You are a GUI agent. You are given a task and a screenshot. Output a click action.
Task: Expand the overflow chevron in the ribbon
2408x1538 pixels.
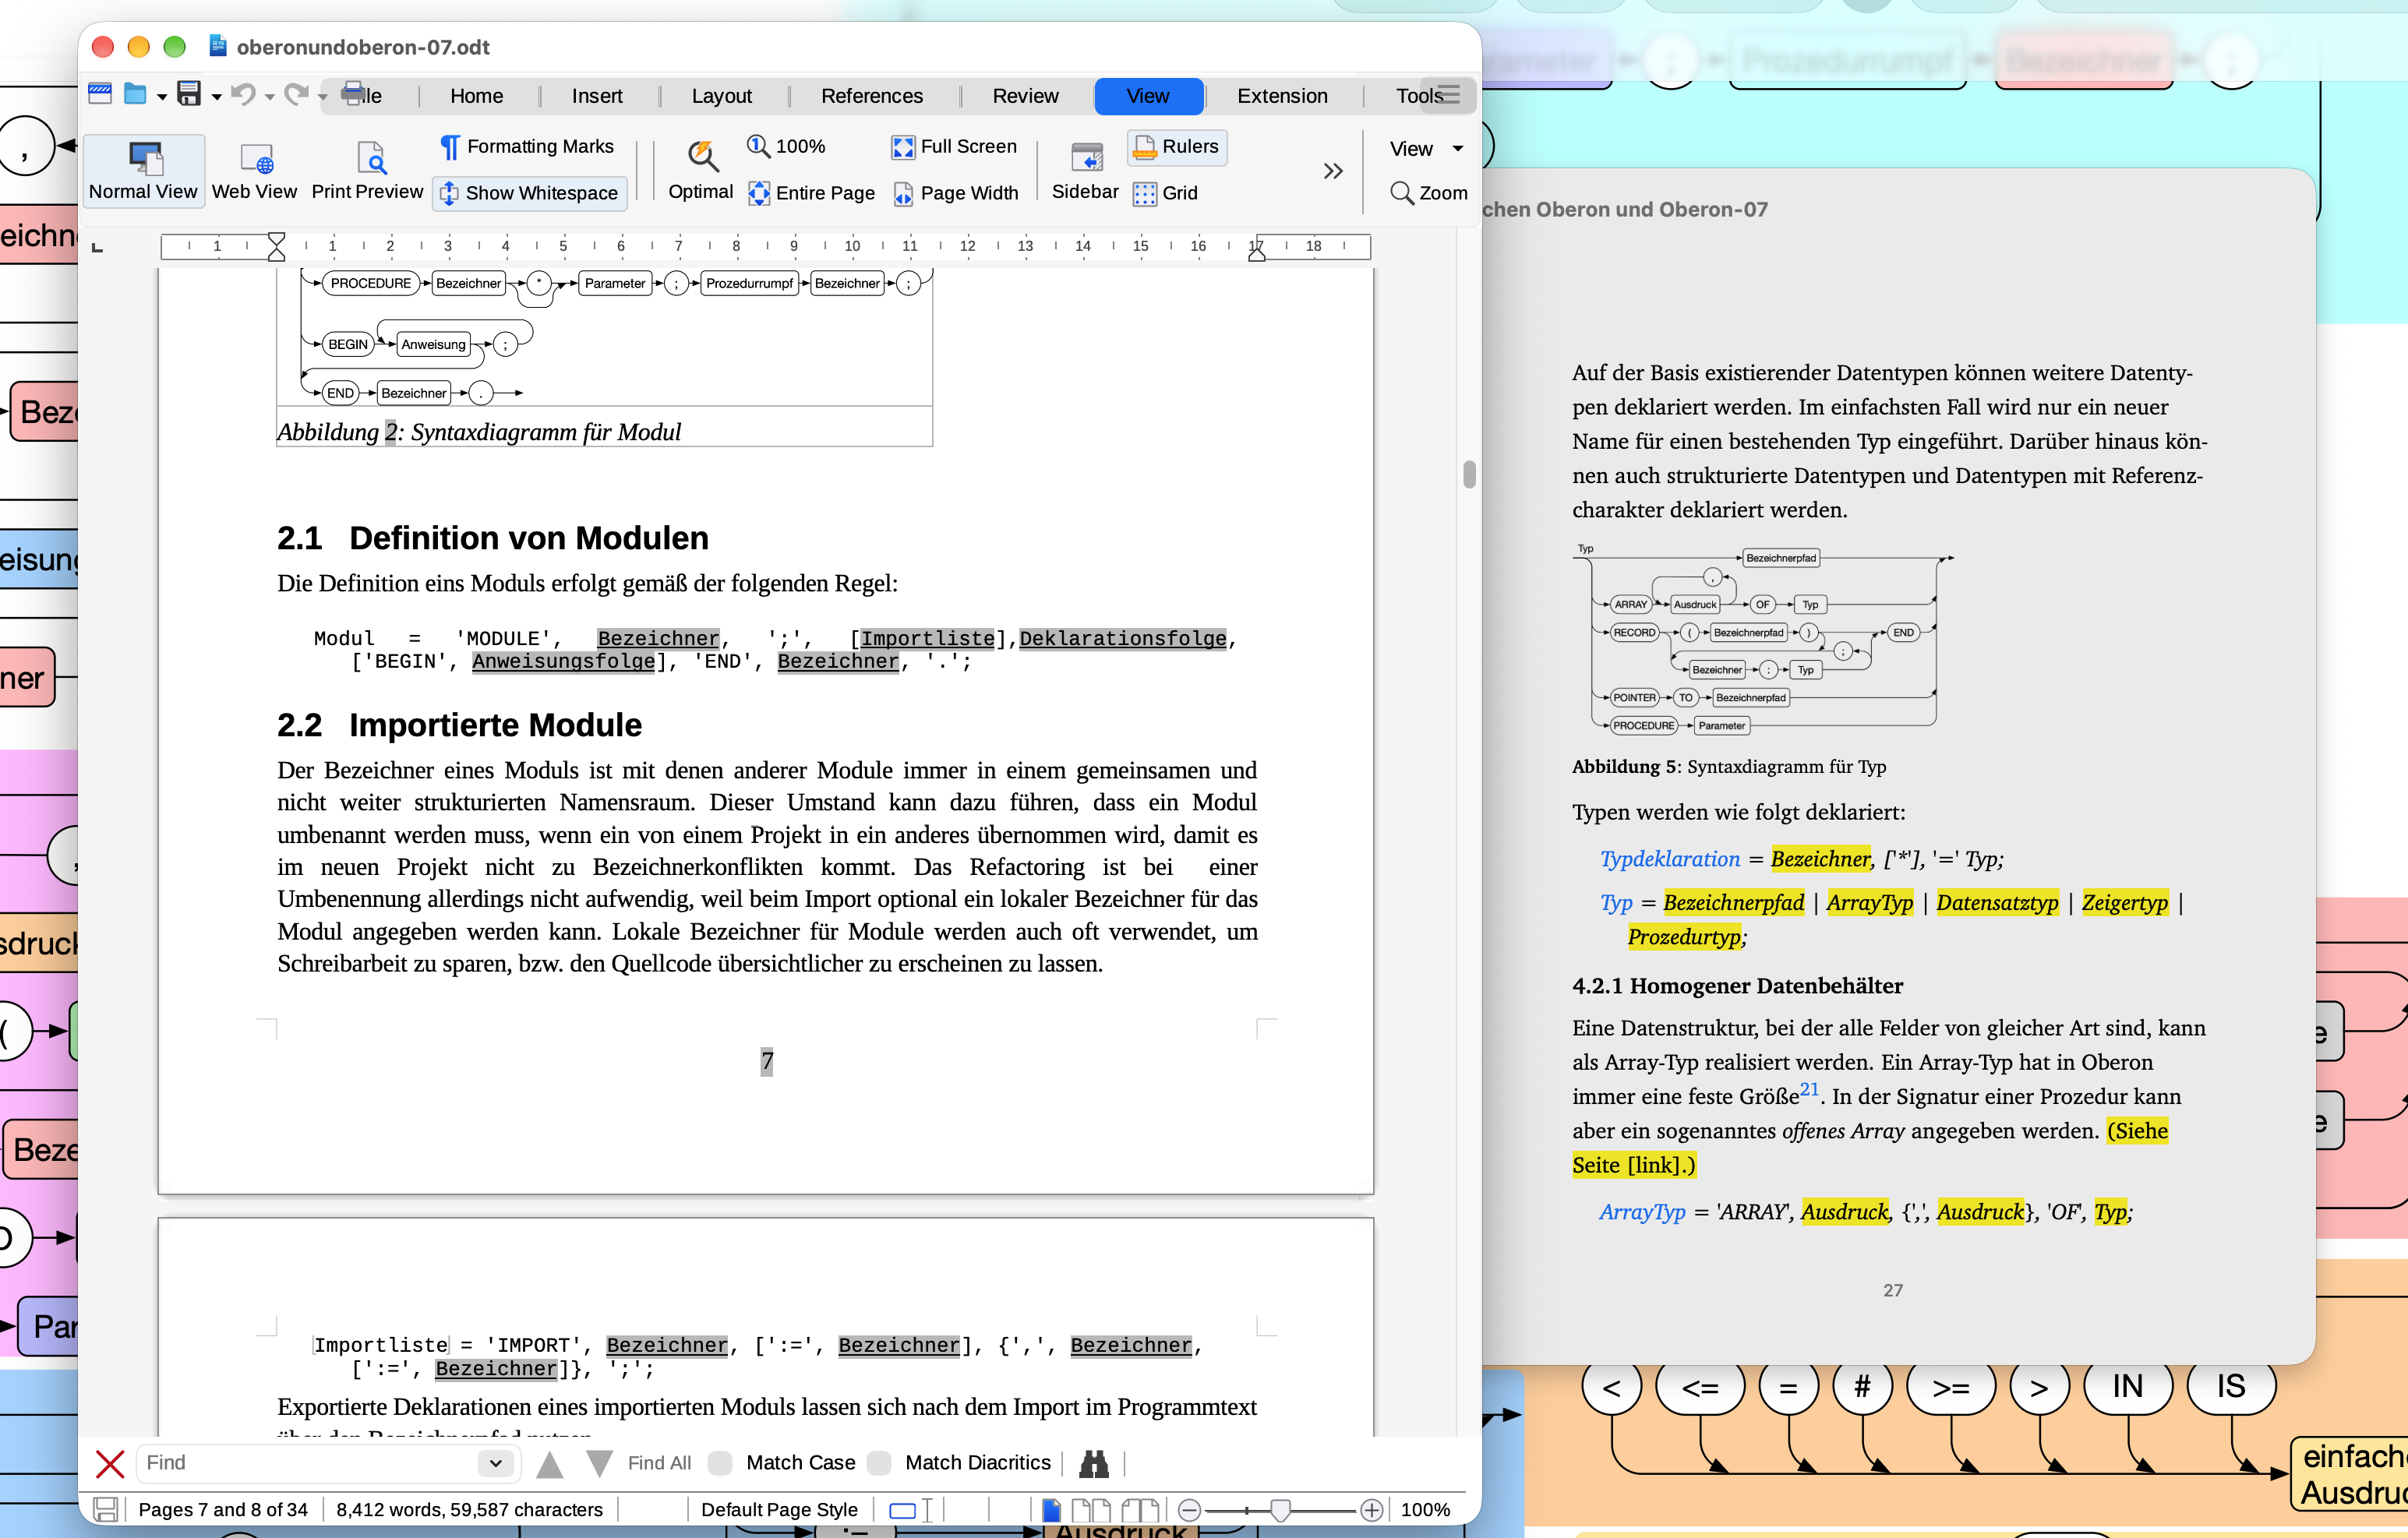point(1332,171)
